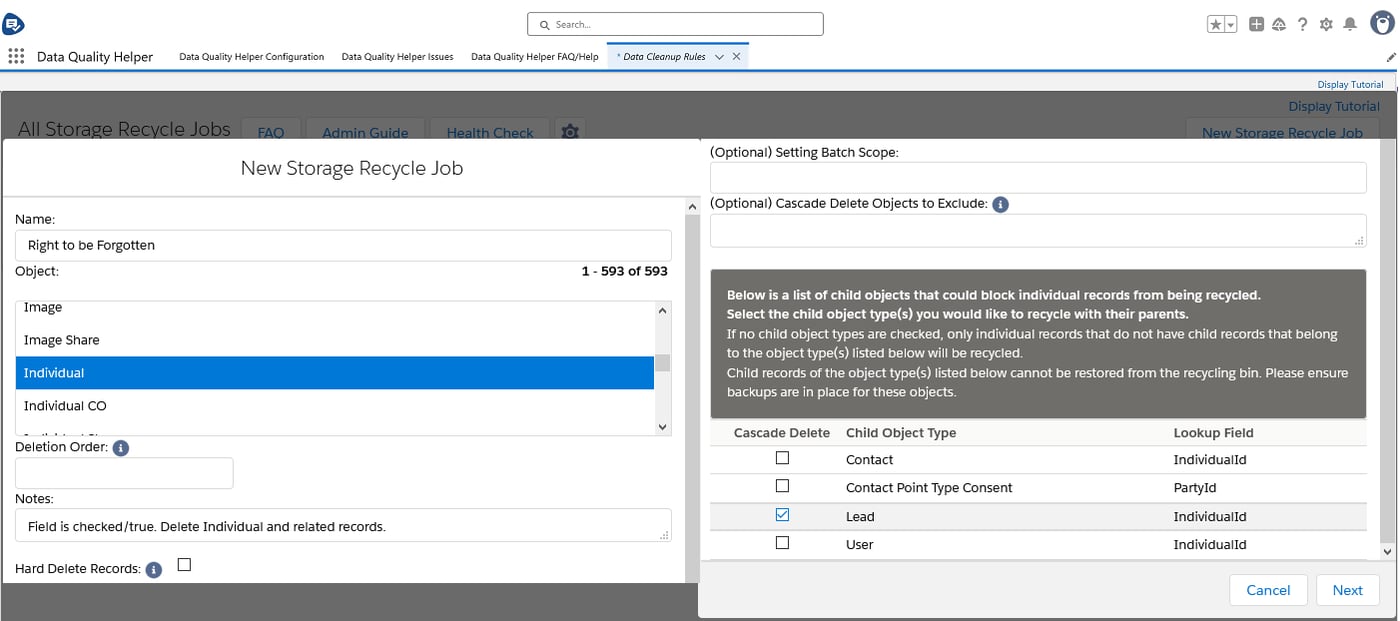Click the Object list scrollbar up arrow
Viewport: 1400px width, 621px height.
662,310
